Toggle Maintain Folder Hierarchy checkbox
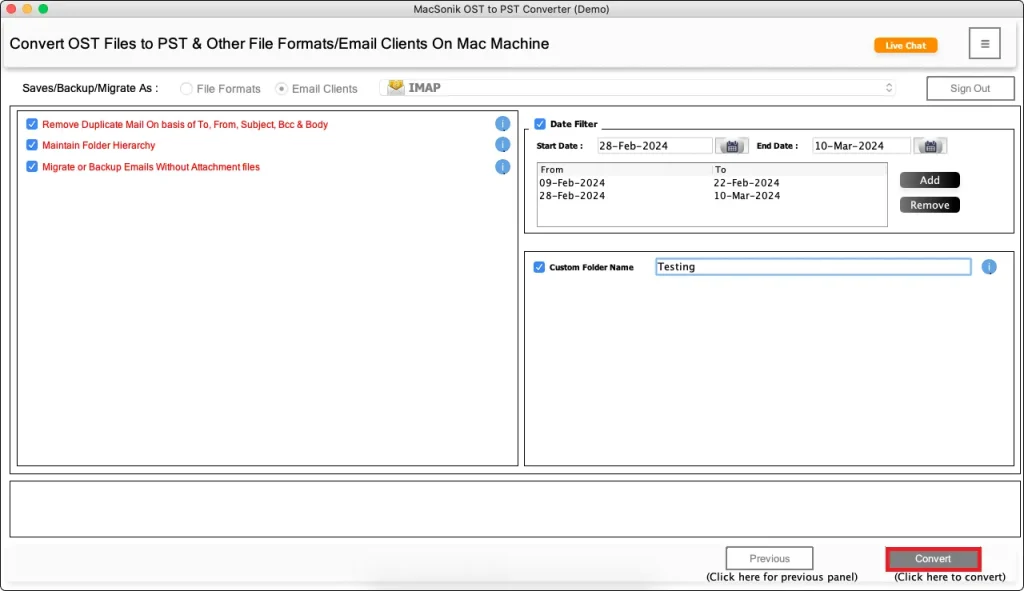 [33, 145]
